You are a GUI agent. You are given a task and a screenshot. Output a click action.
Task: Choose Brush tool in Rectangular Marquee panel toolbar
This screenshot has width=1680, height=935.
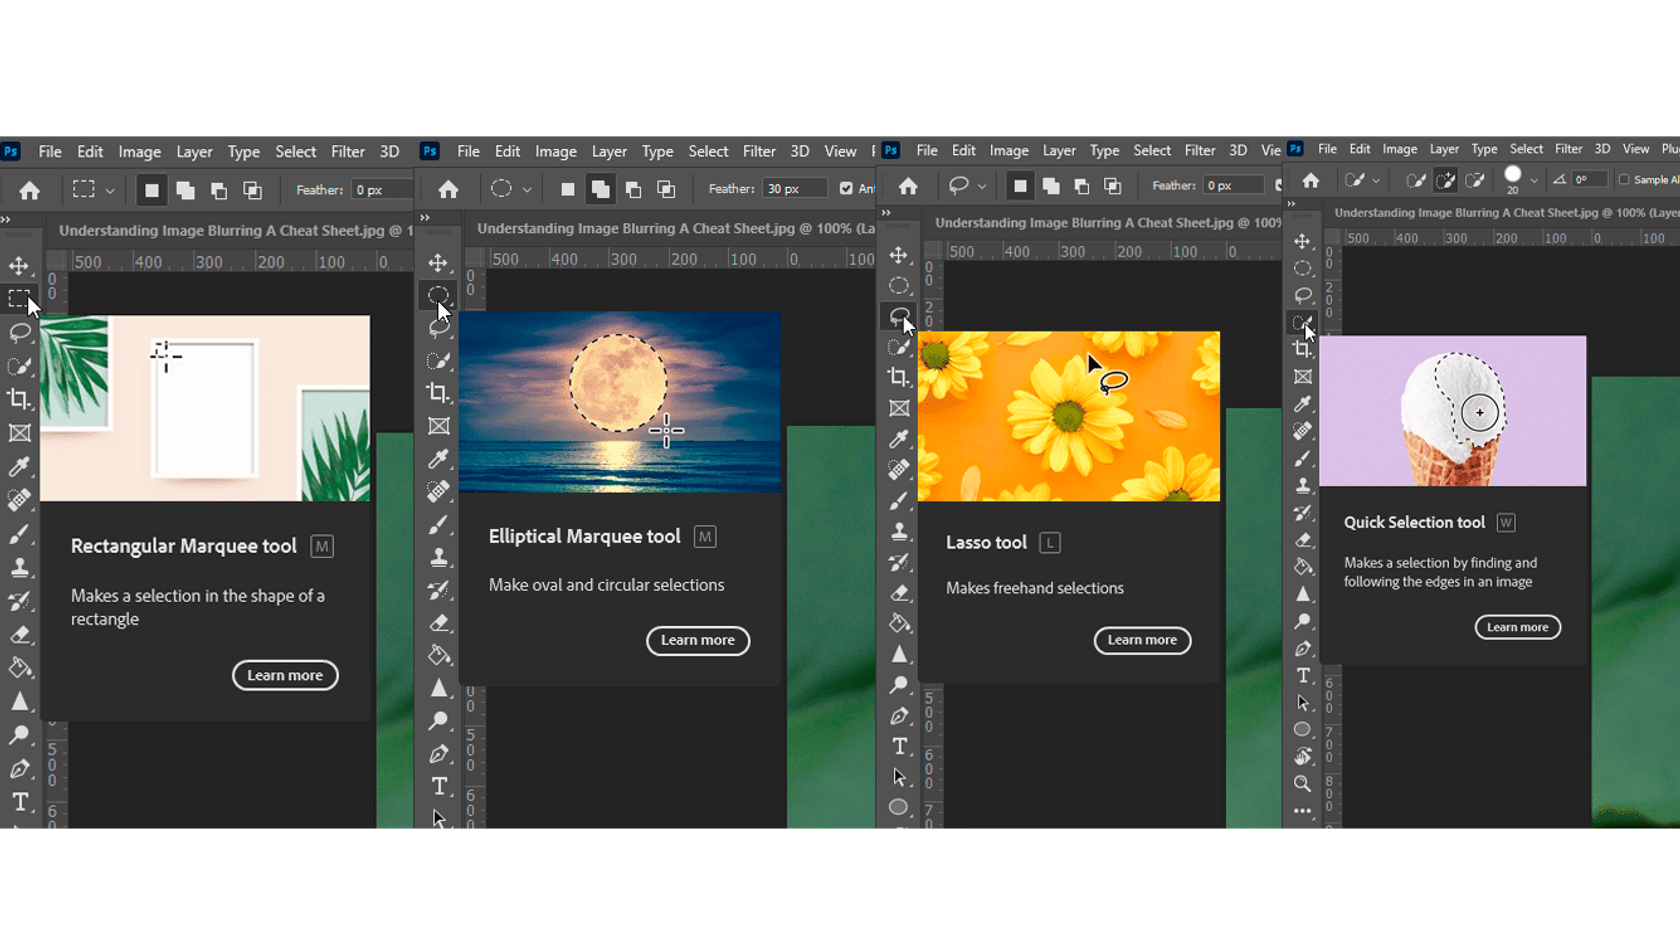point(19,534)
